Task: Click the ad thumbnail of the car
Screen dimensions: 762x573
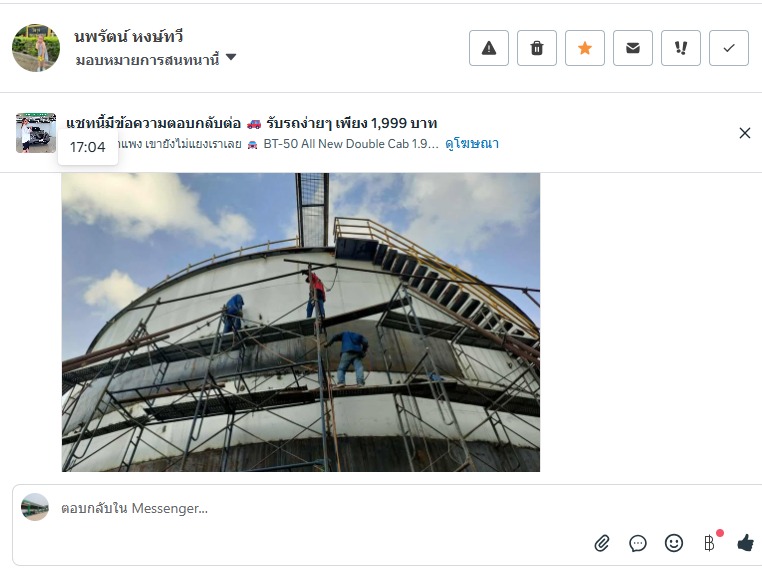Action: [36, 133]
